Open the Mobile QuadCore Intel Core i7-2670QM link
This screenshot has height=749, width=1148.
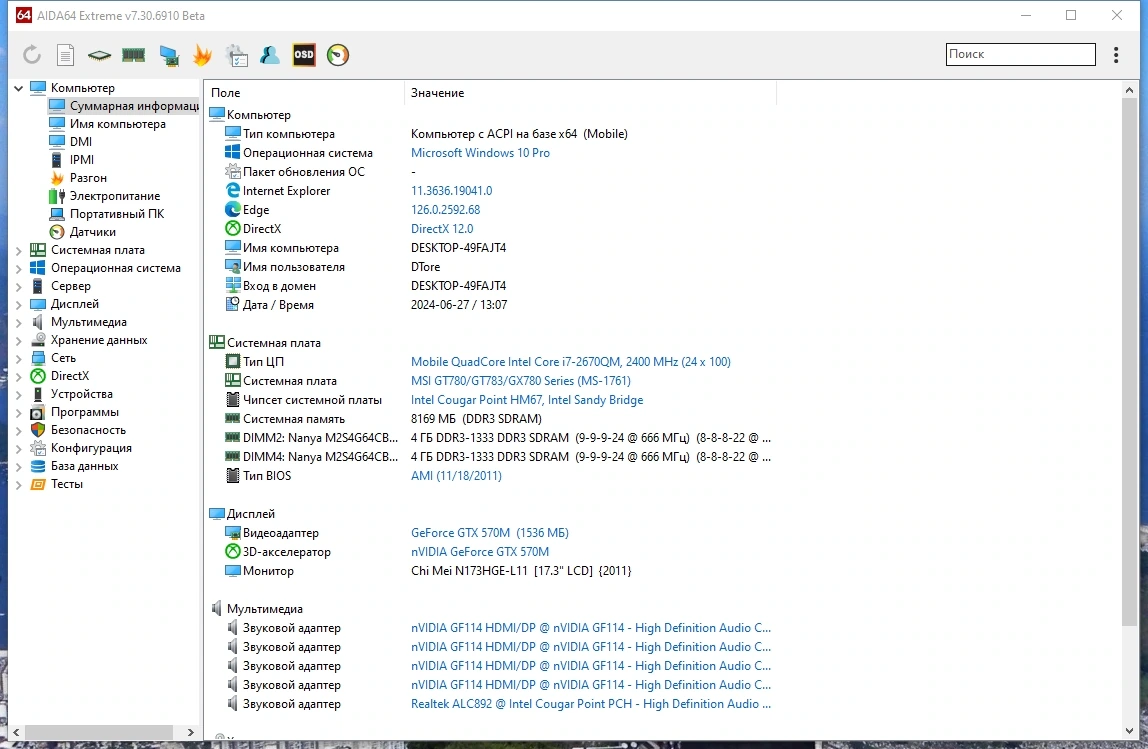click(x=570, y=362)
